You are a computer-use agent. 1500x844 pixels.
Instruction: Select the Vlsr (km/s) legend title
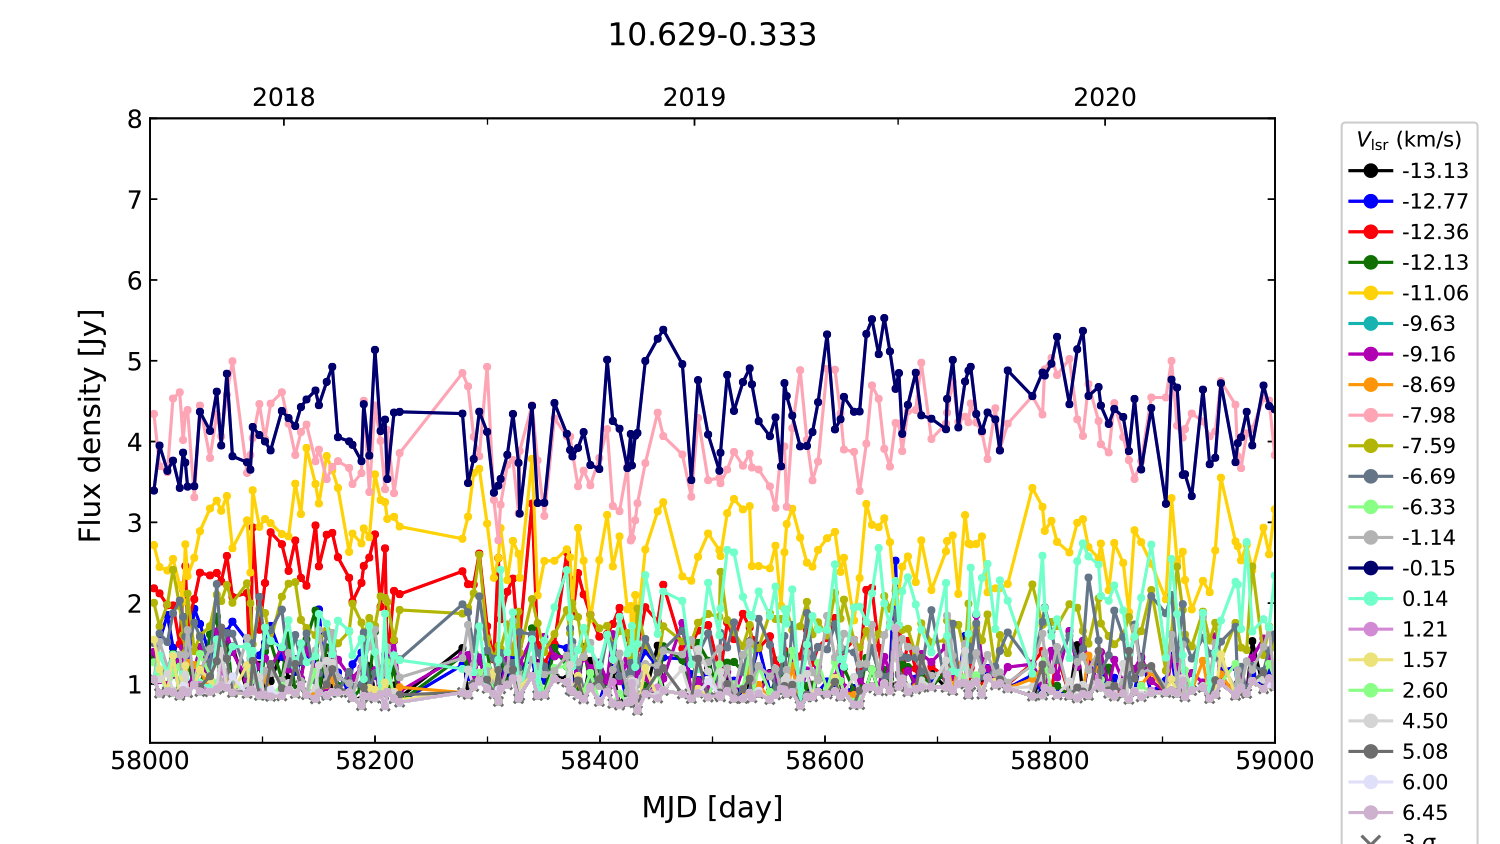pos(1408,140)
